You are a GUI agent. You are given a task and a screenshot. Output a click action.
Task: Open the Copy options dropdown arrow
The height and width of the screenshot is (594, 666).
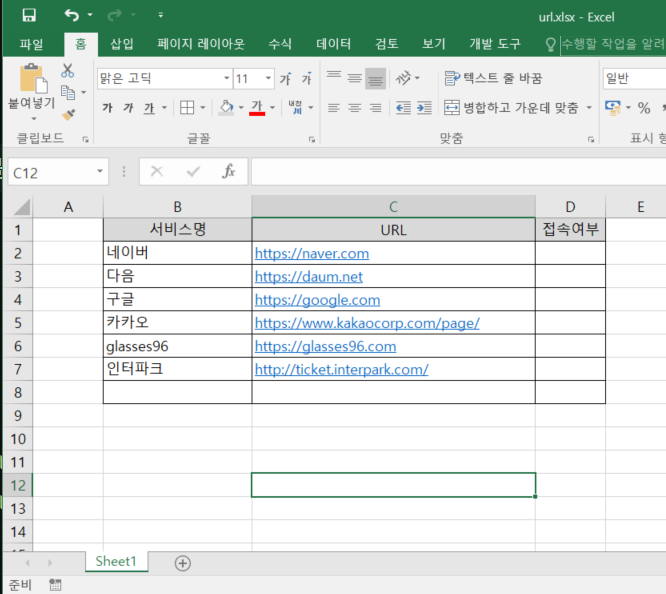[x=84, y=92]
